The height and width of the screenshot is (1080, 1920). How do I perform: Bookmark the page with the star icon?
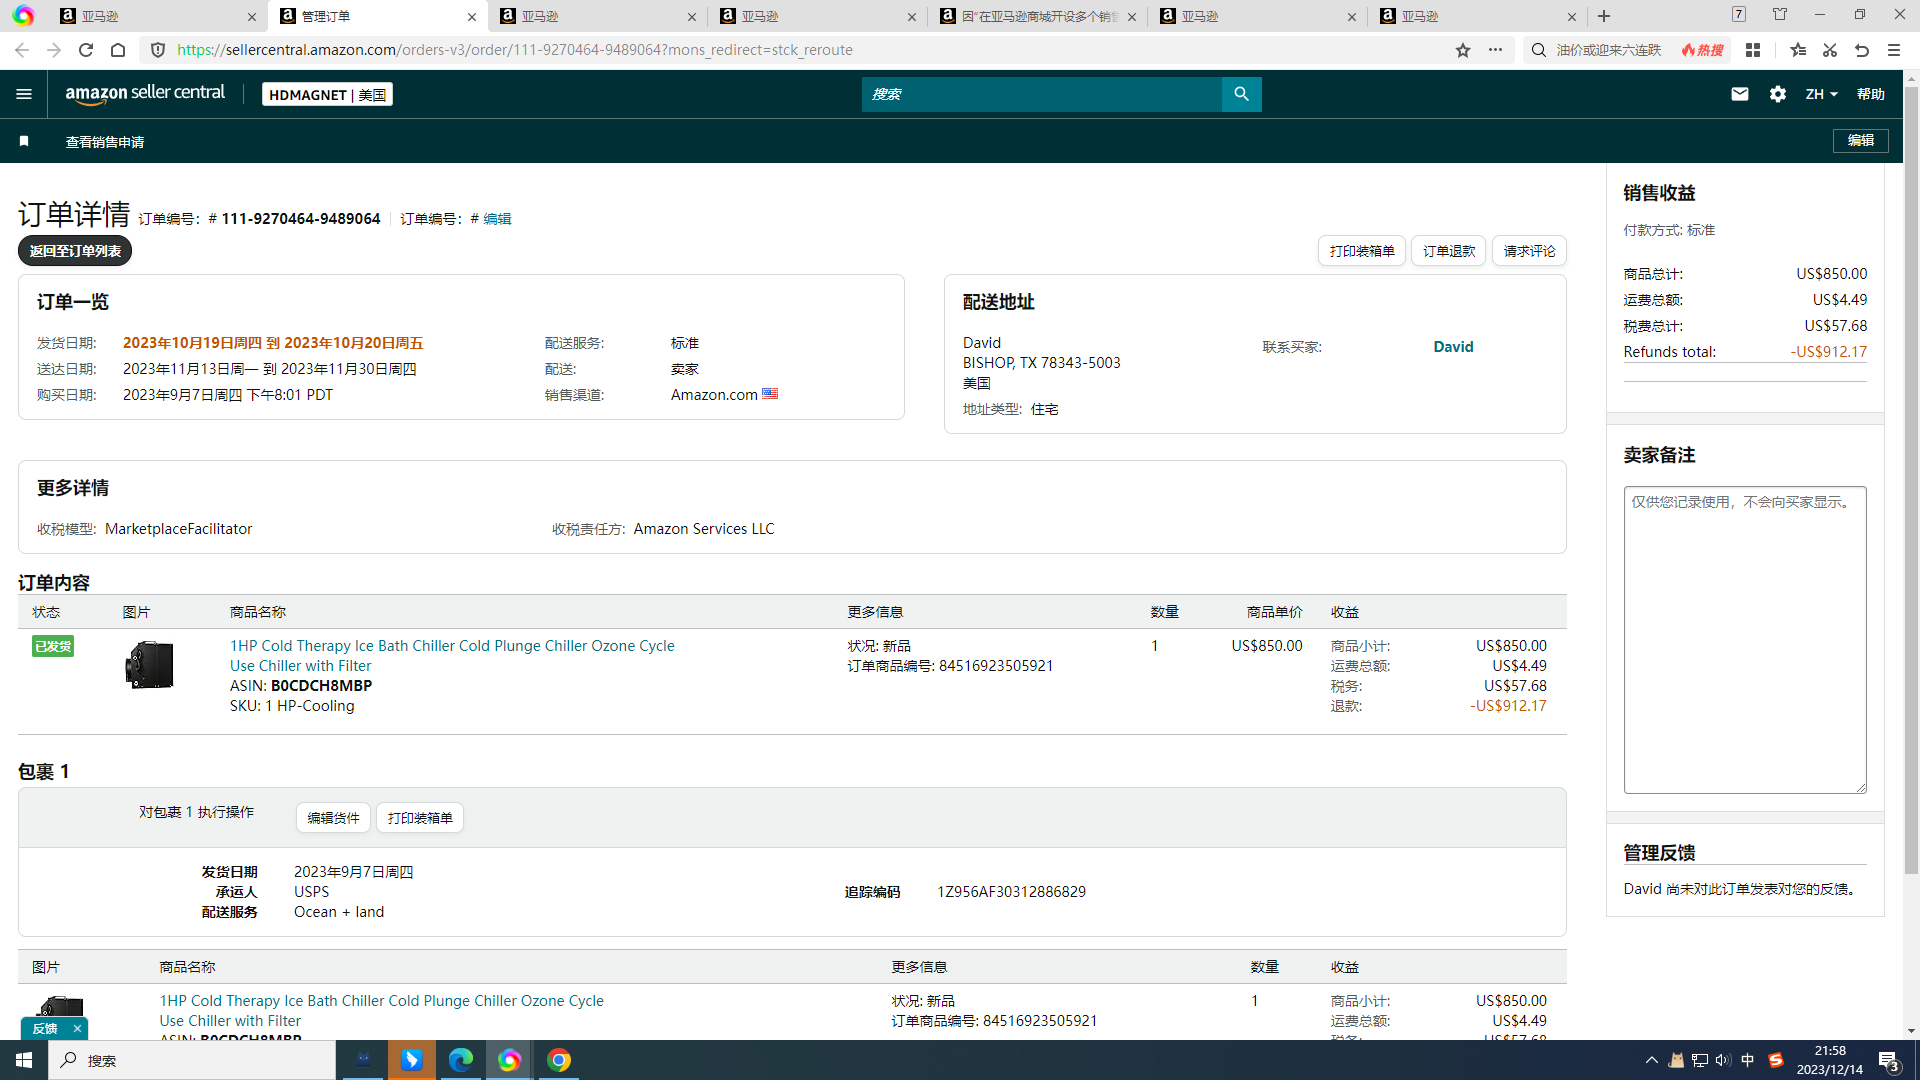click(x=1463, y=50)
